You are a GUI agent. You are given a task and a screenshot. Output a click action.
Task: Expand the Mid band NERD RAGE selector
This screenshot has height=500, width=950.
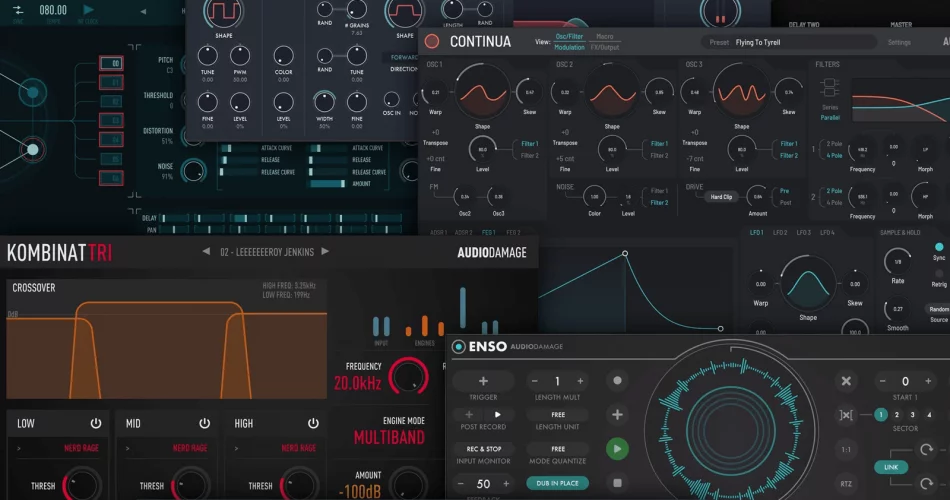(168, 448)
